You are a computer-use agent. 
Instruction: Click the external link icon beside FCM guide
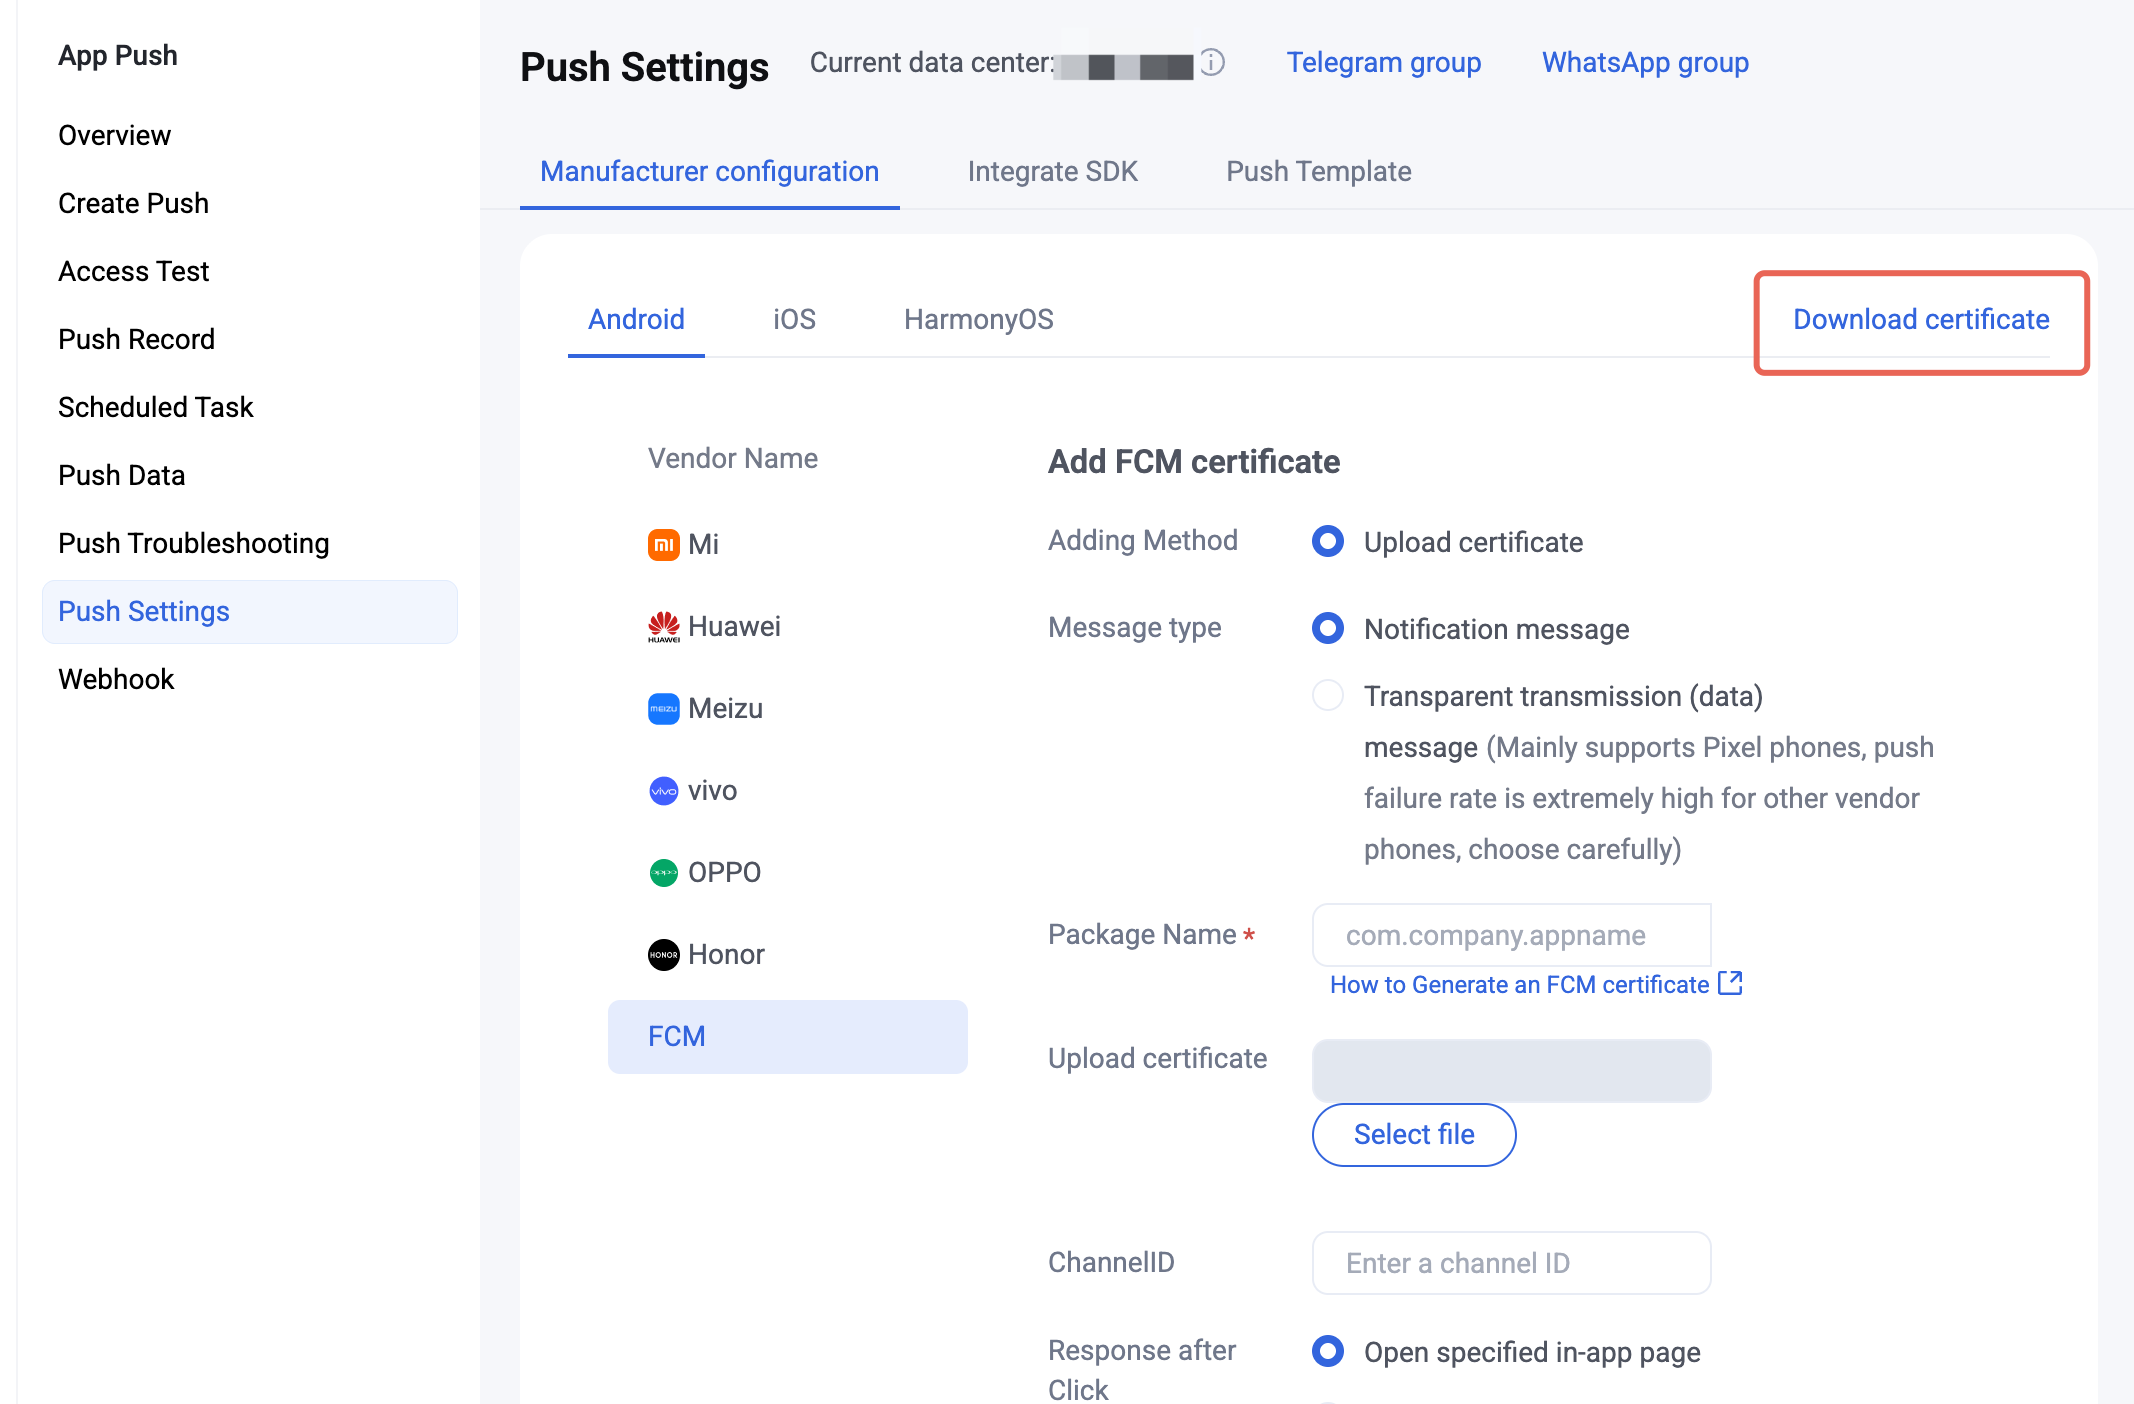pos(1730,984)
